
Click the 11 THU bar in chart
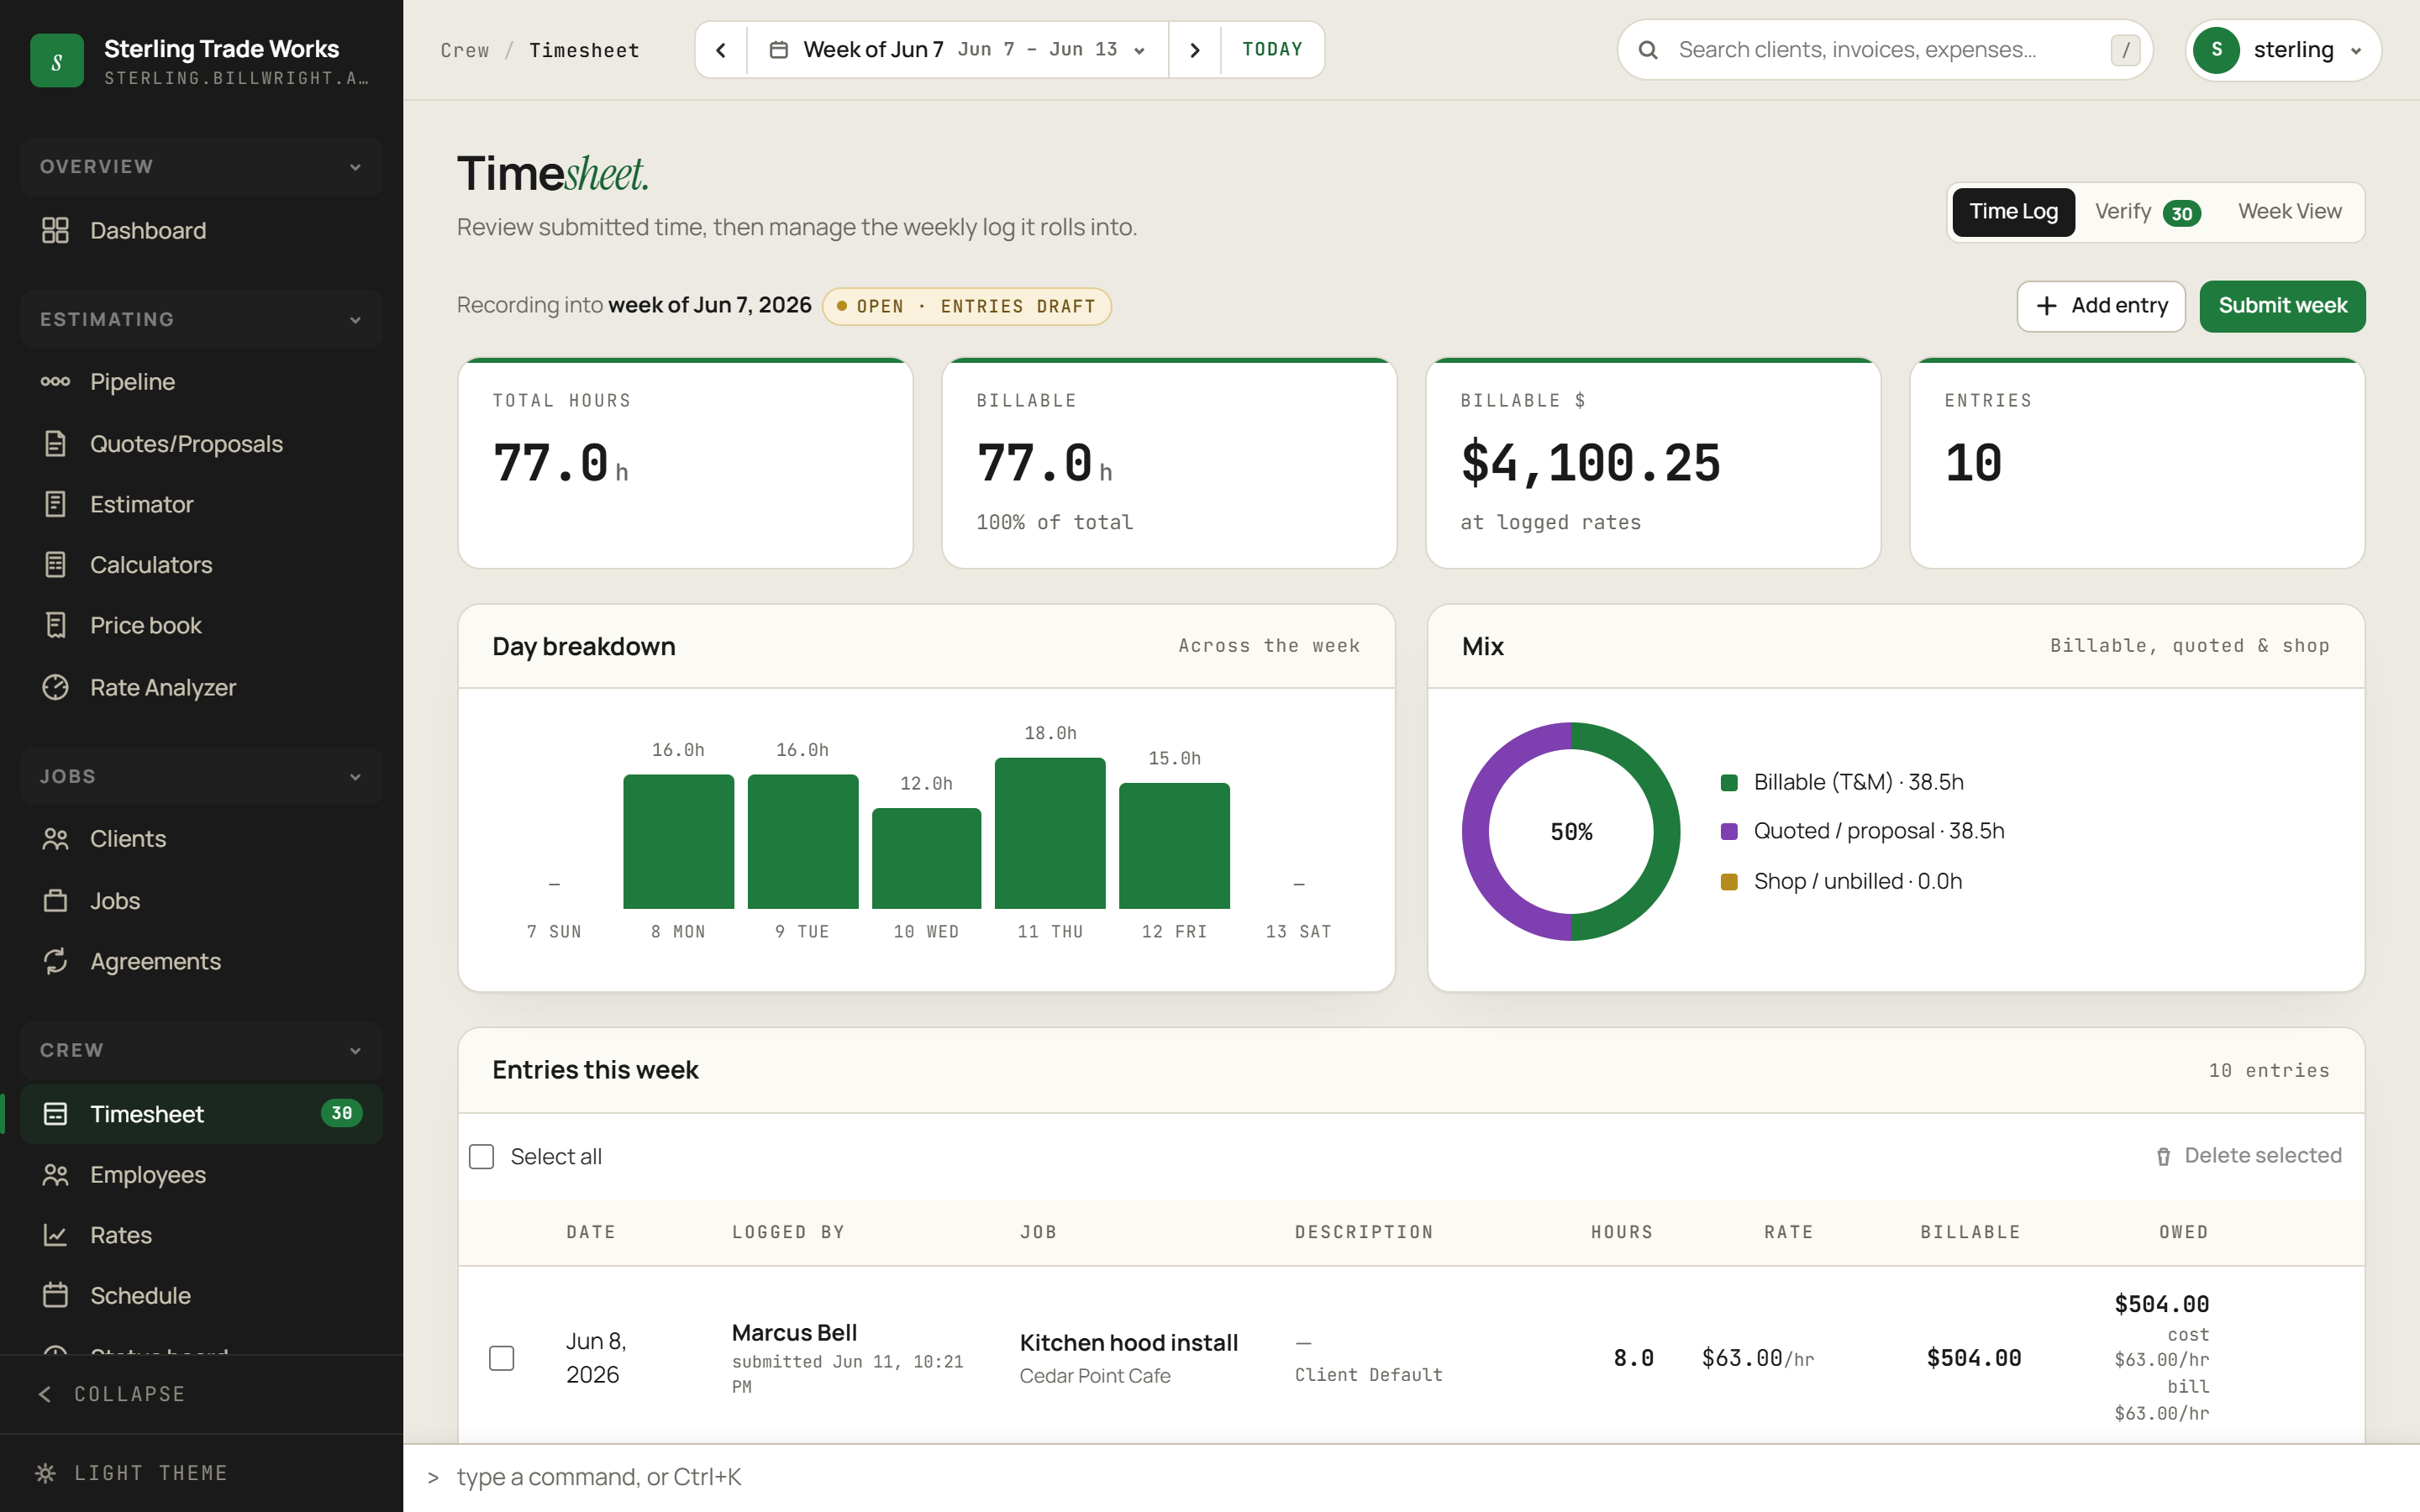(x=1050, y=833)
